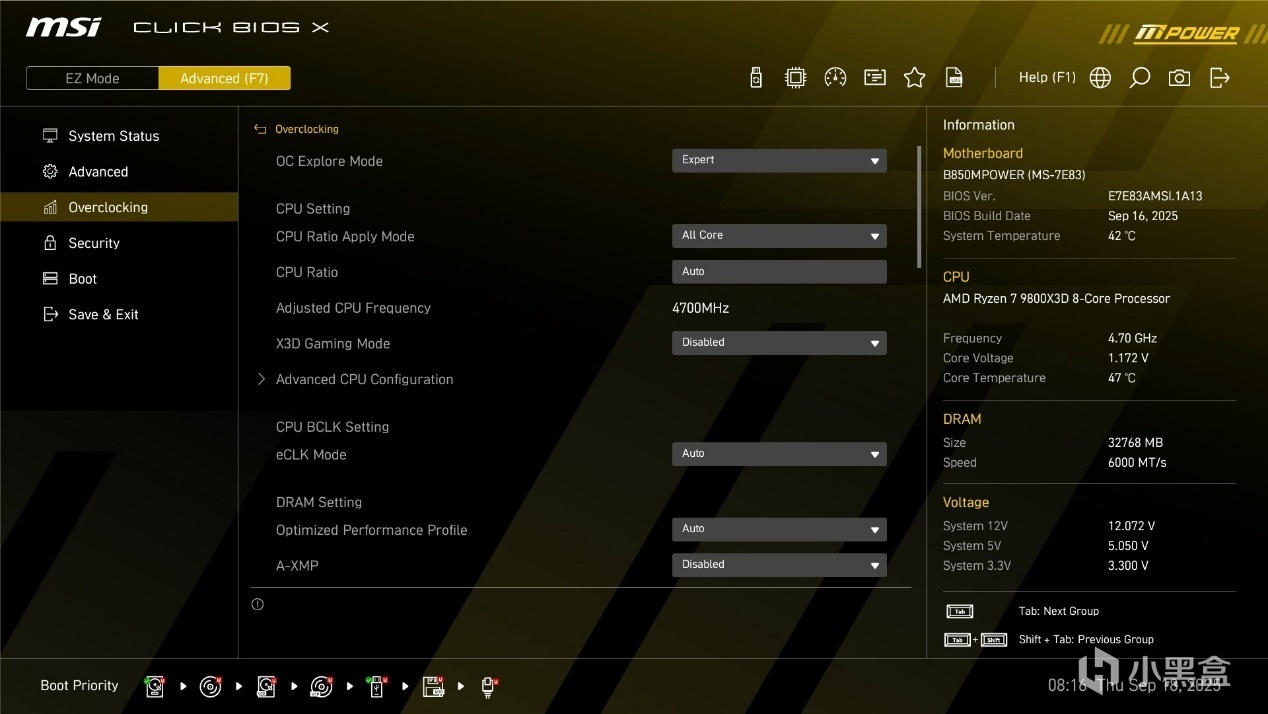The height and width of the screenshot is (714, 1268).
Task: Click Help (F1) button
Action: tap(1047, 78)
